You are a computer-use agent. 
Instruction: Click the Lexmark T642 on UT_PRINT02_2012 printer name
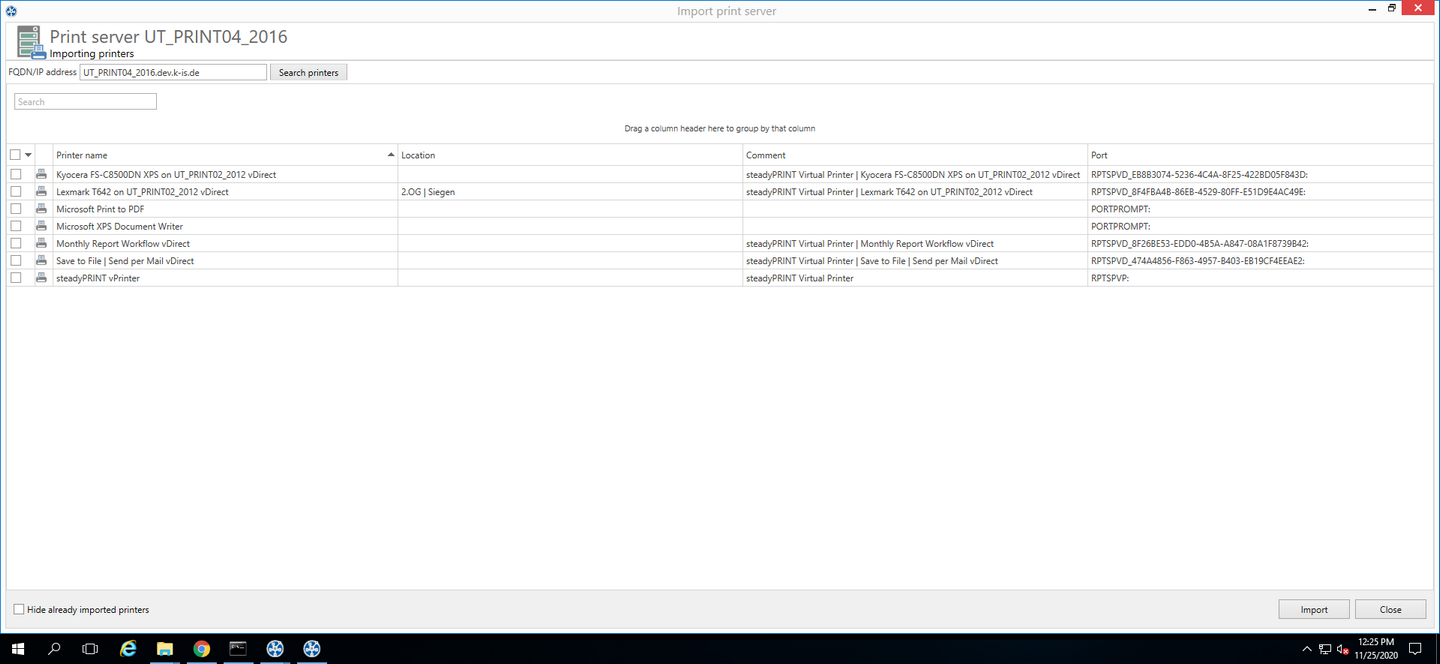(142, 192)
